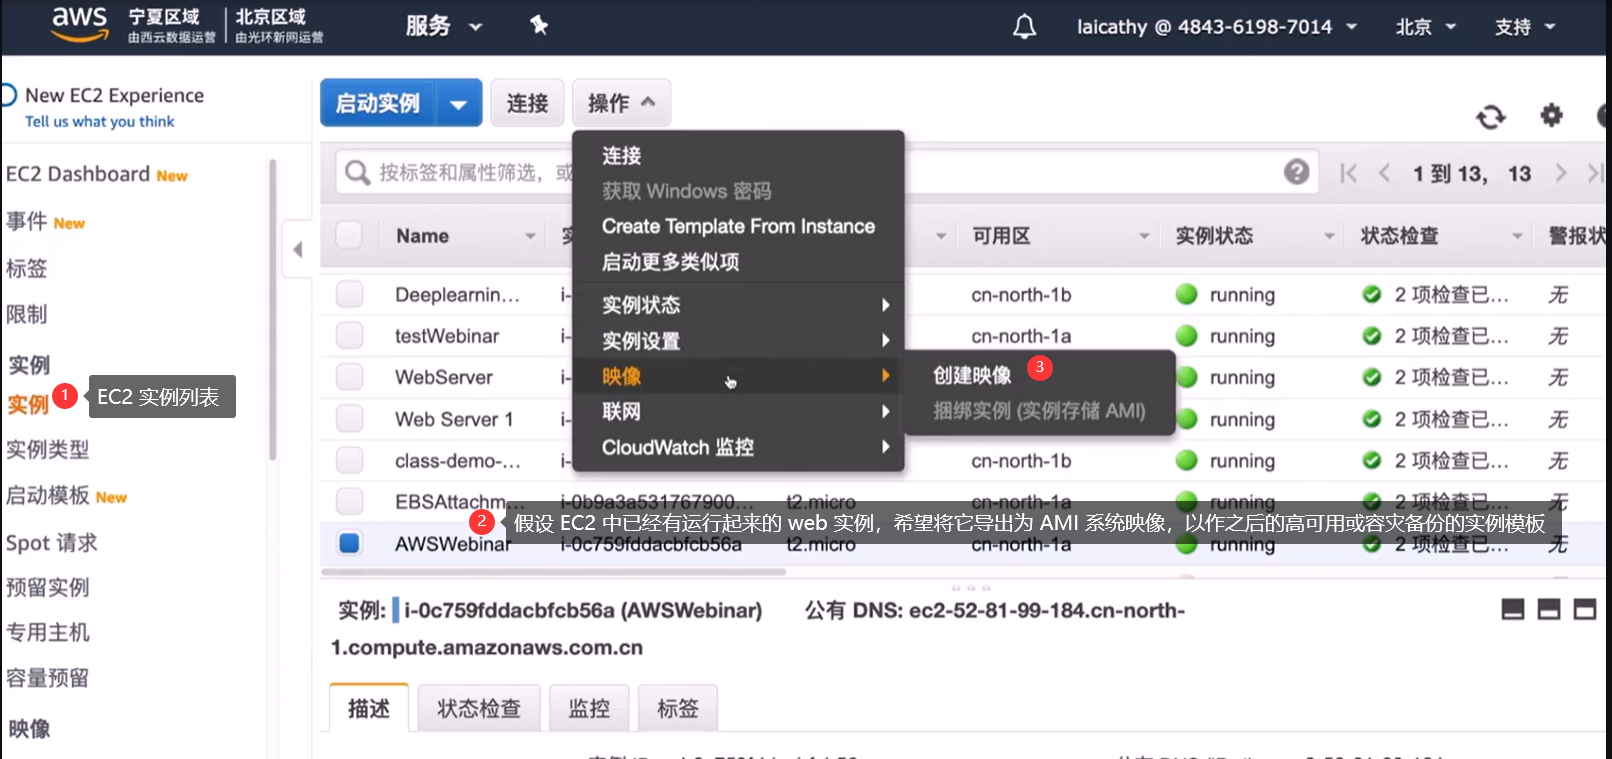This screenshot has width=1612, height=759.
Task: Open Name column sort dropdown
Action: pos(530,236)
